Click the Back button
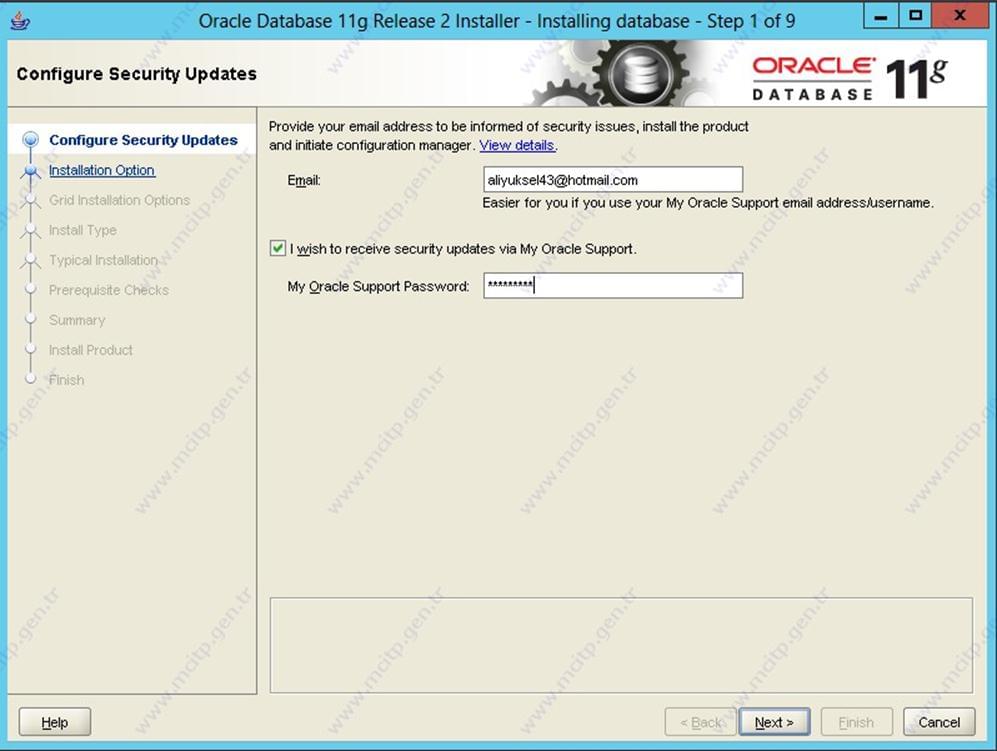 click(x=700, y=722)
